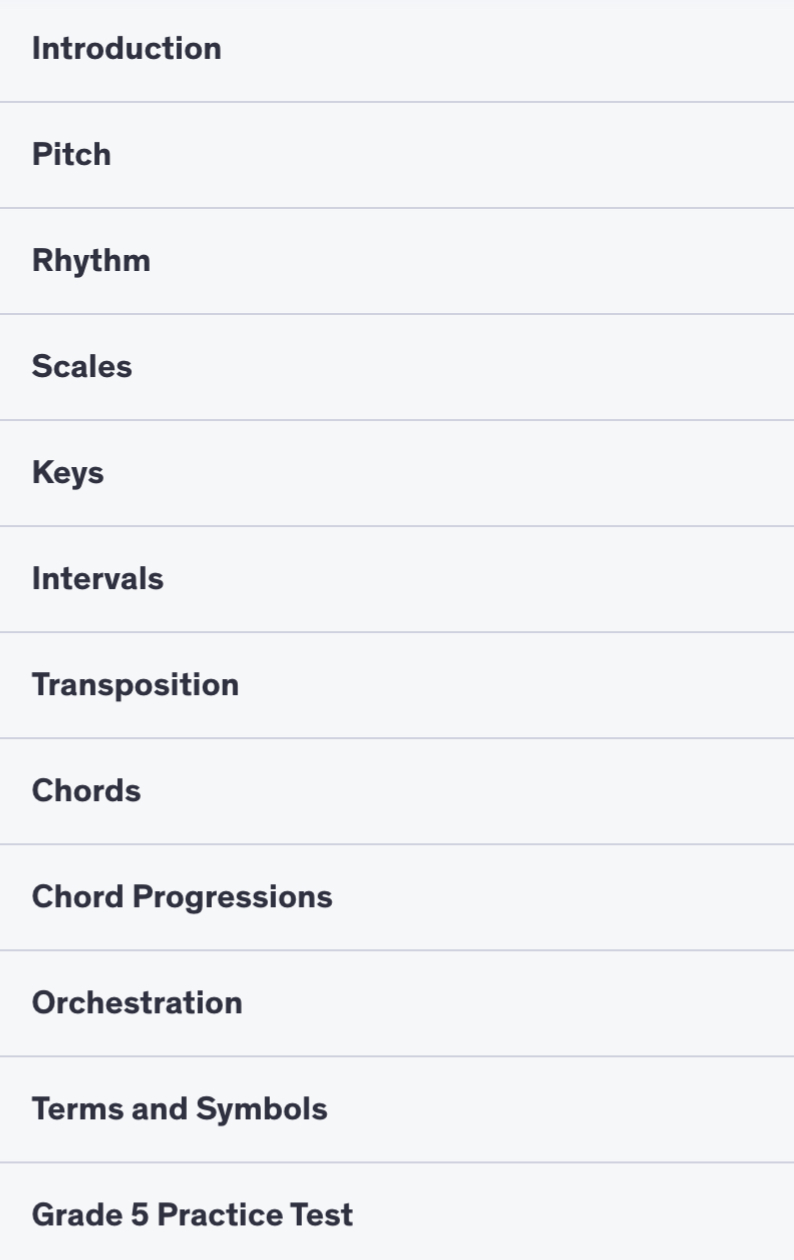Select the Chords section

[86, 791]
